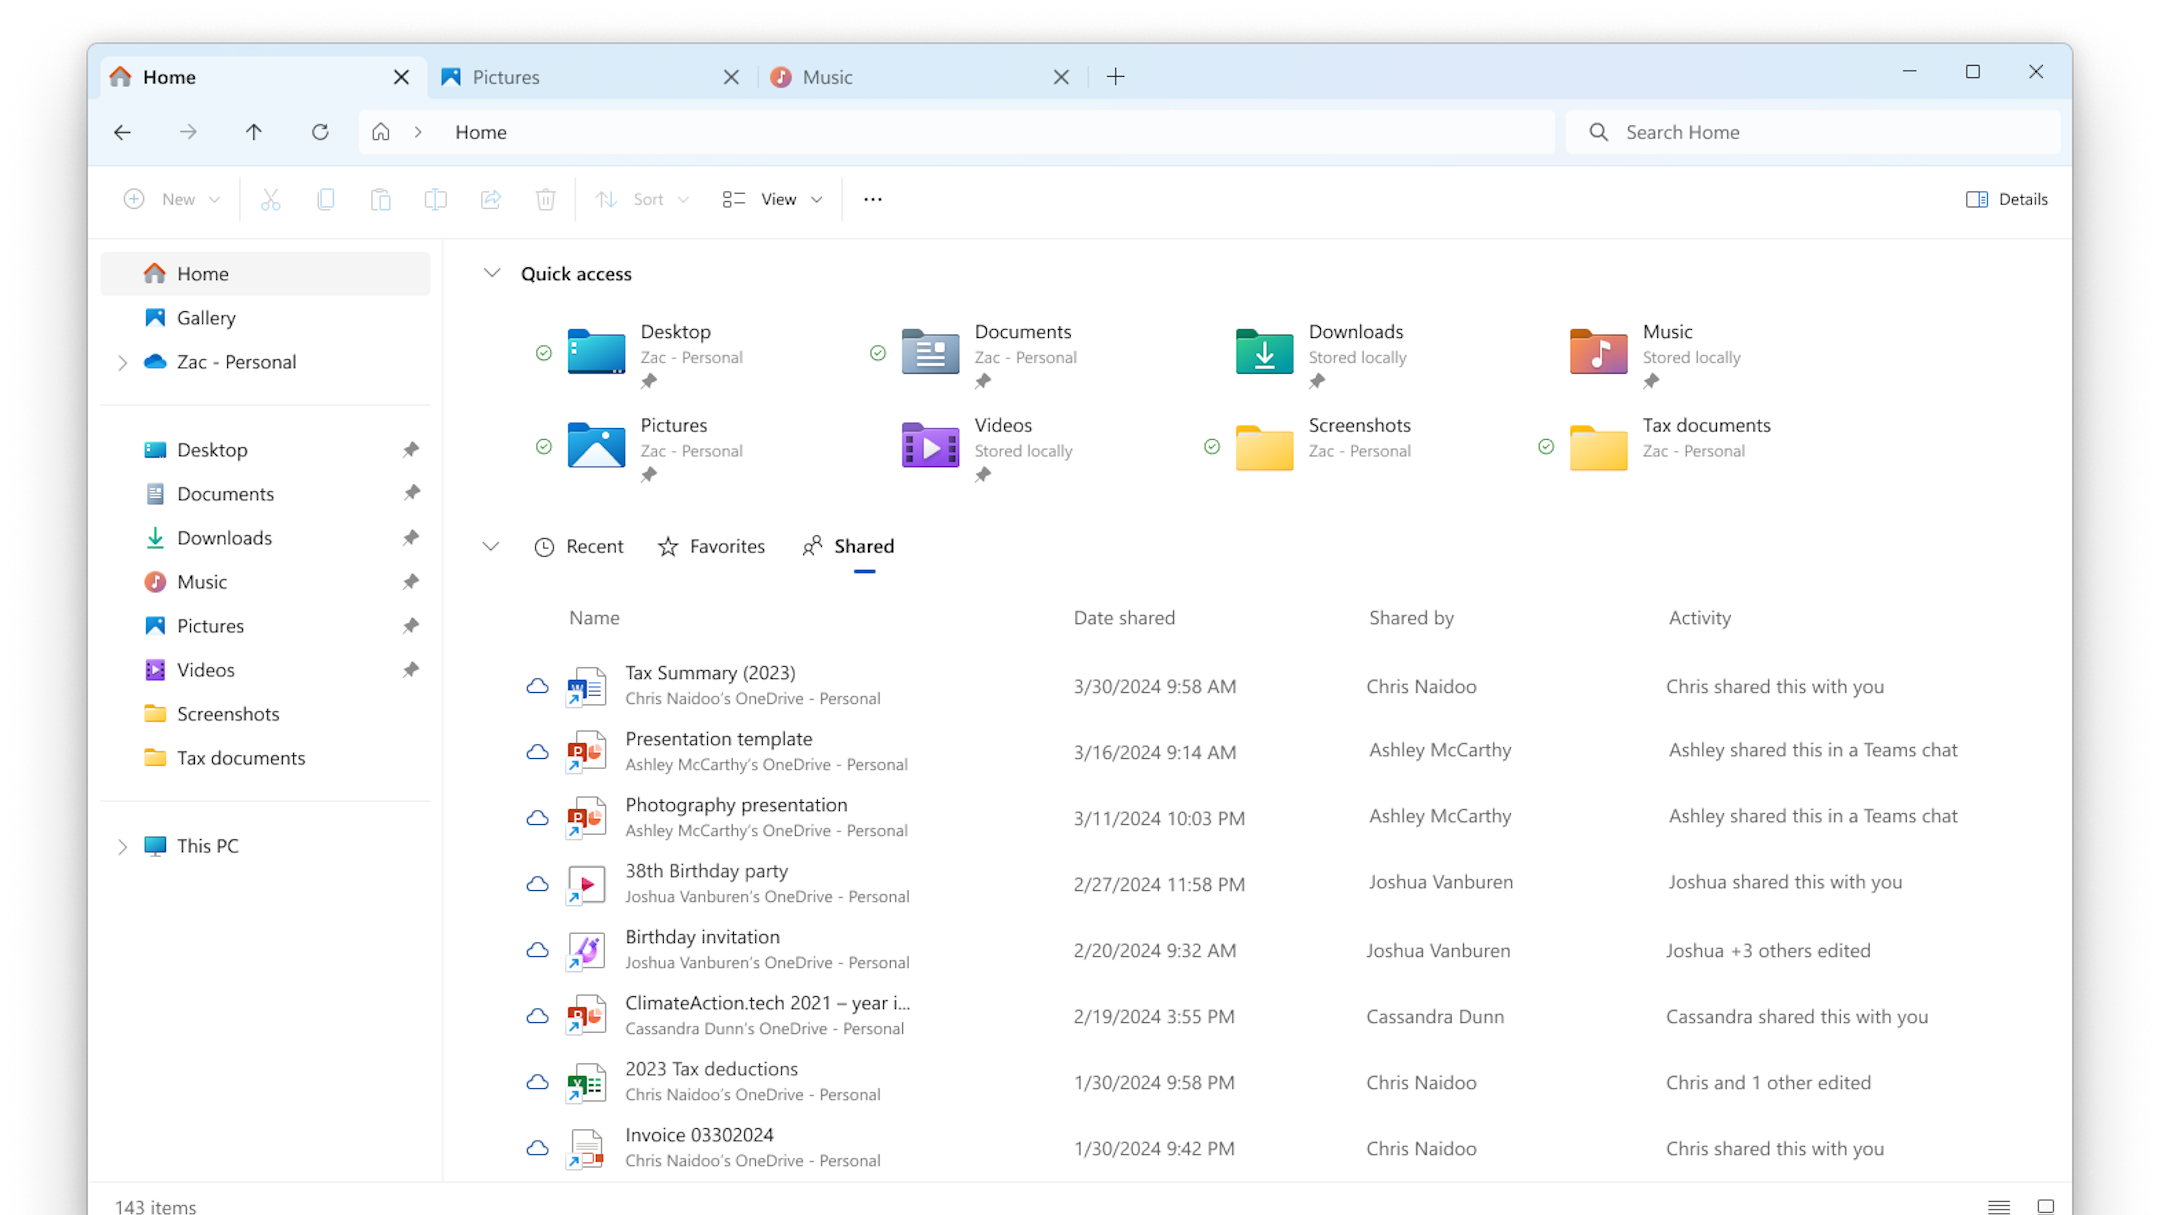Select the Favorites tab

coord(711,546)
